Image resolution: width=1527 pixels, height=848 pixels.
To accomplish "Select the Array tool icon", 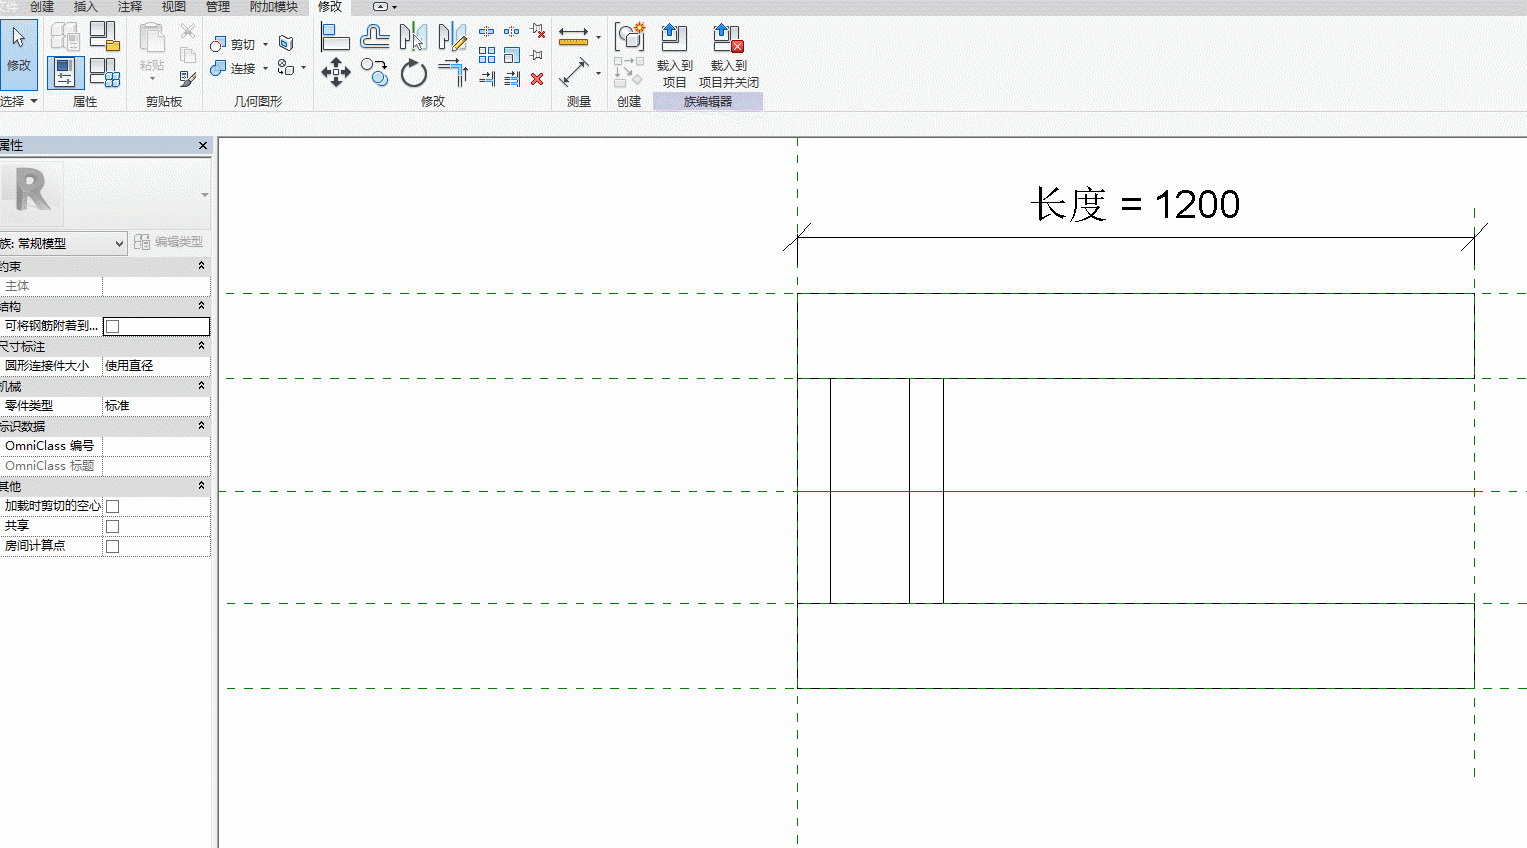I will [487, 55].
